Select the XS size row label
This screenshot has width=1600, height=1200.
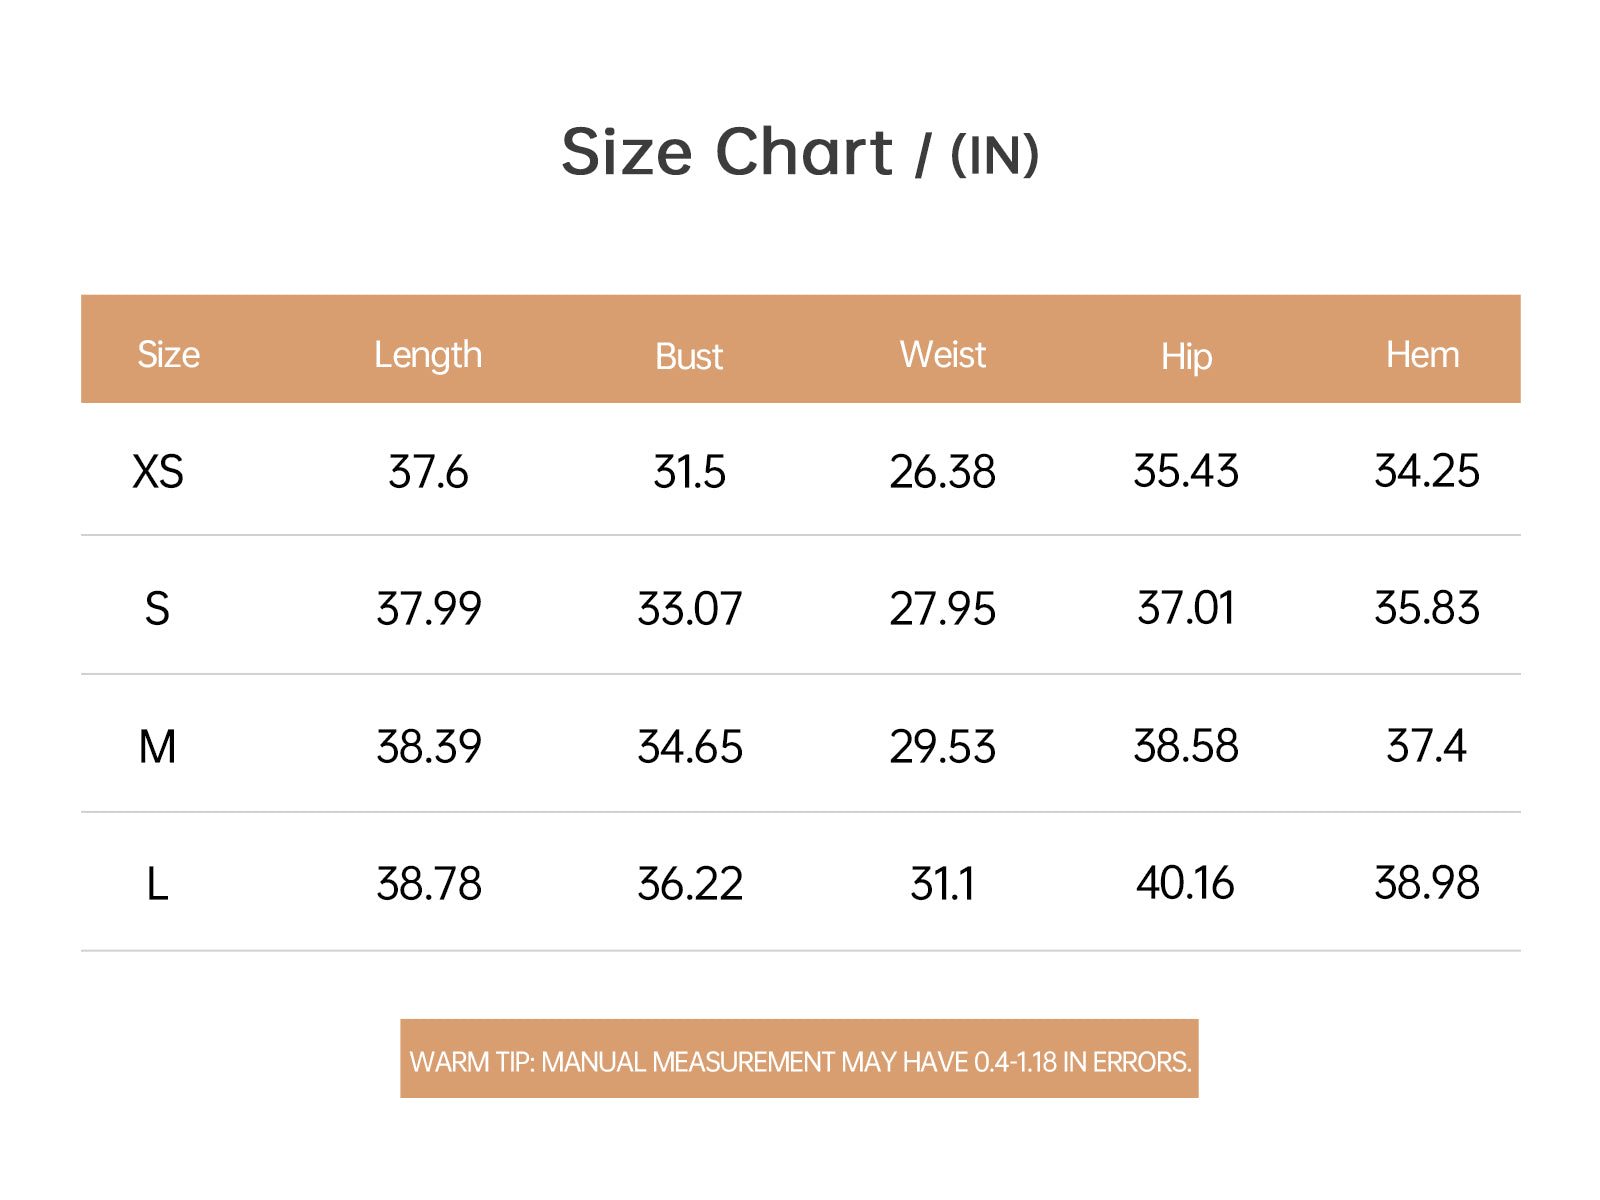(x=158, y=472)
